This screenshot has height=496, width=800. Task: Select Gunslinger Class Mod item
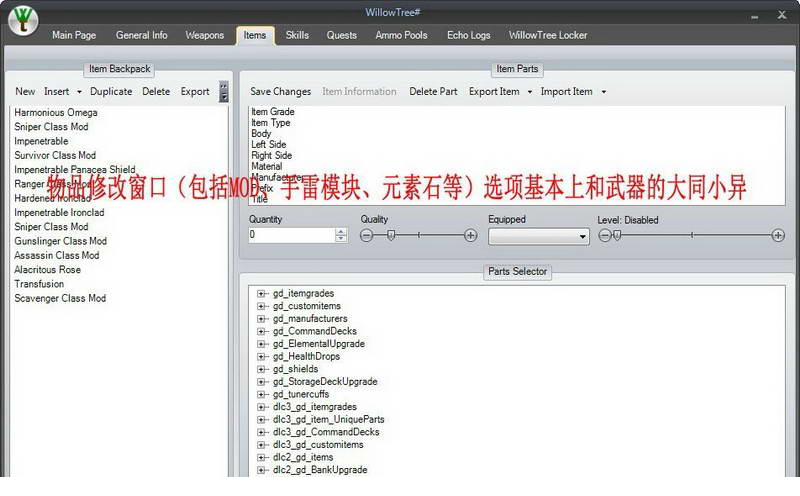[60, 241]
